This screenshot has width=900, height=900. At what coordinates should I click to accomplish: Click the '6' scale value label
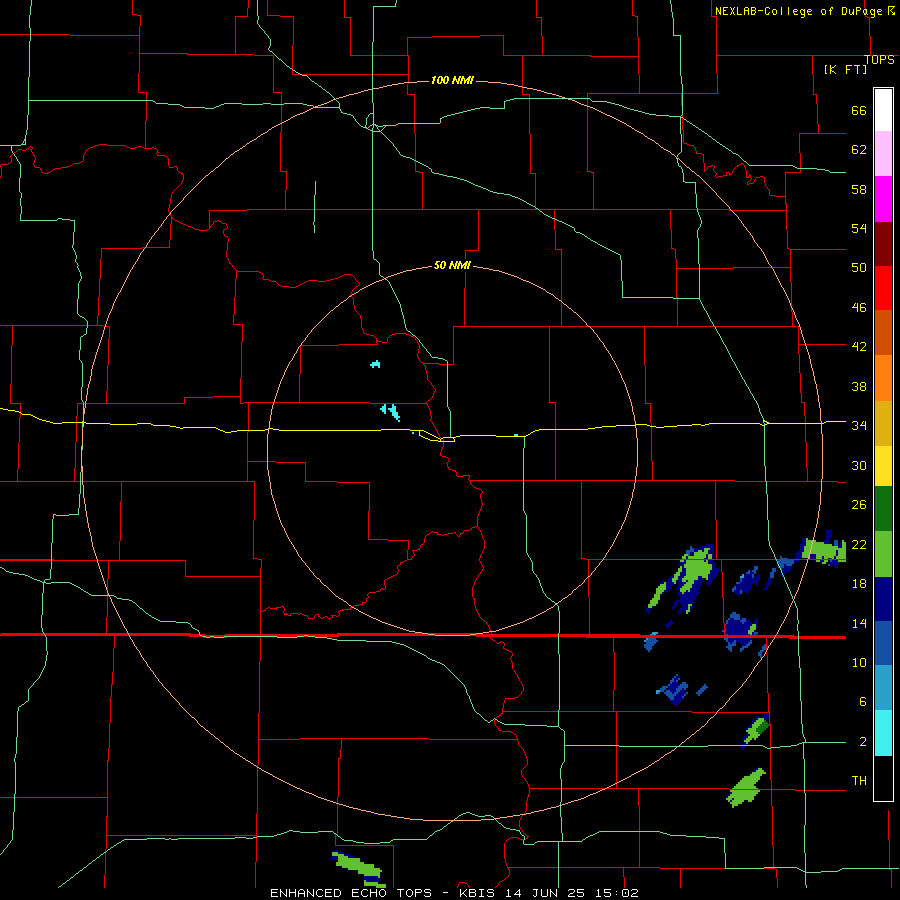(x=862, y=701)
